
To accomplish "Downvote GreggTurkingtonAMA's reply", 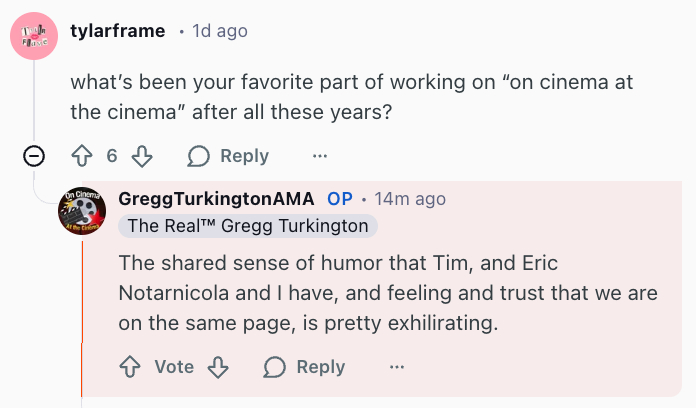I will [218, 367].
